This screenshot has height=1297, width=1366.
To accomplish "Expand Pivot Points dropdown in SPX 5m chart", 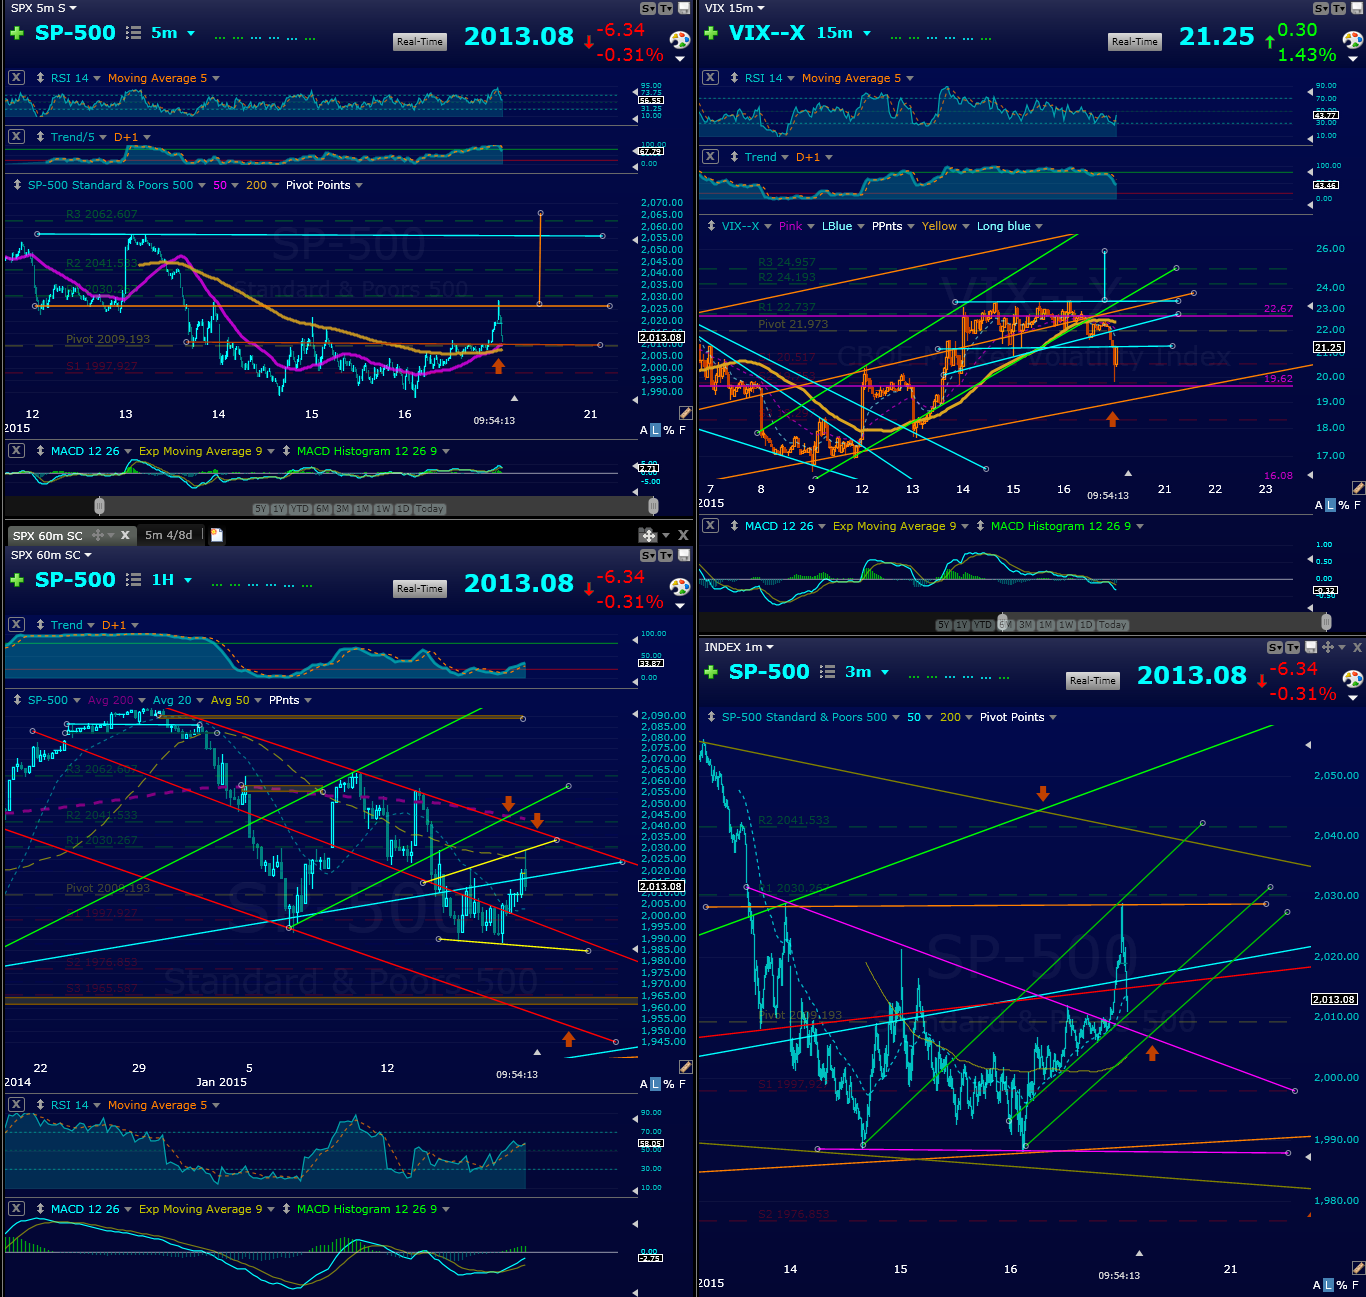I will [359, 186].
